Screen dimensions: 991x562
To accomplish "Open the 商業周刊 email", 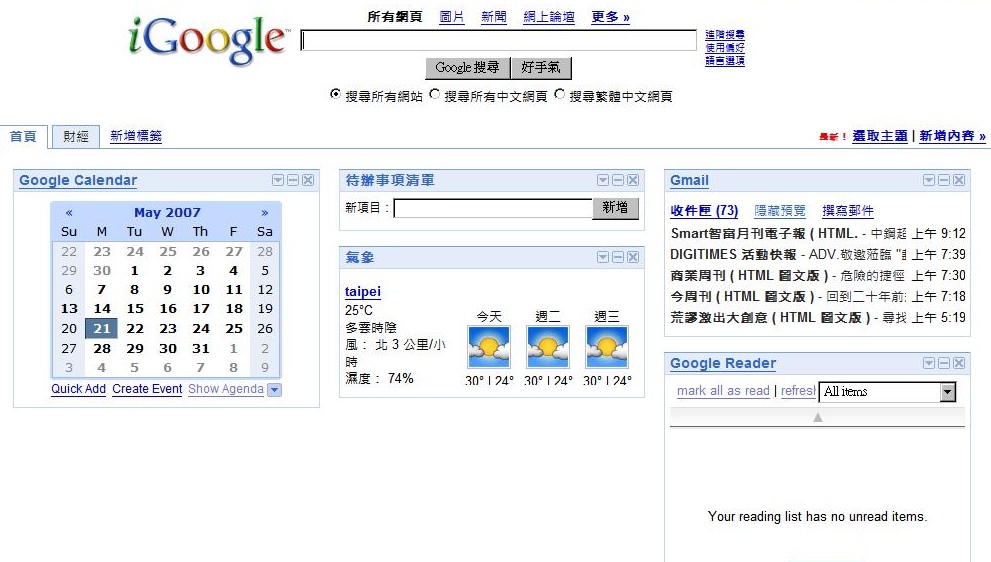I will (x=818, y=276).
